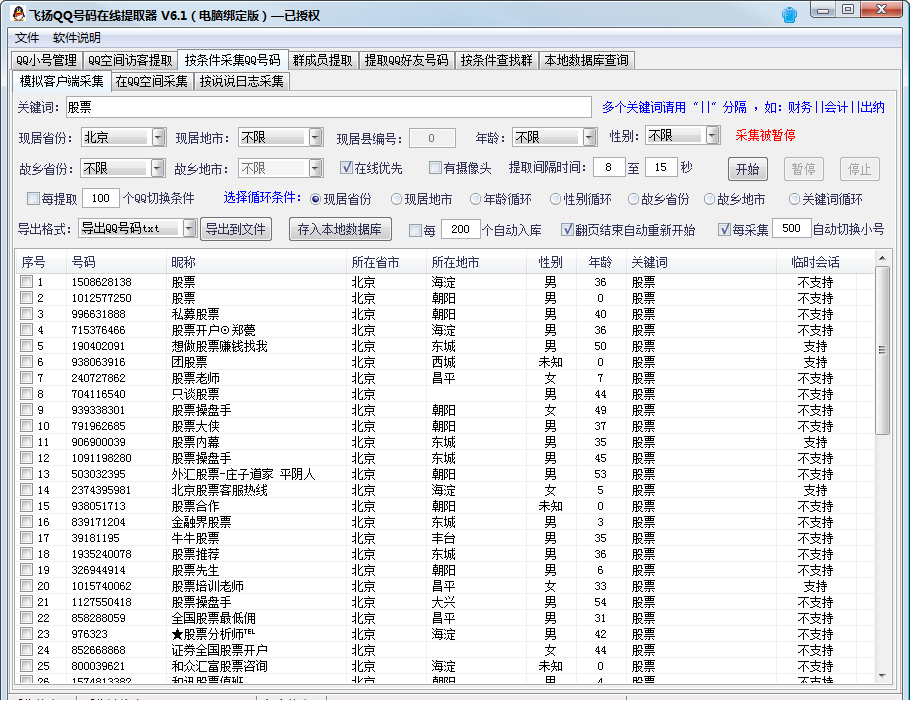Click the 年龄 column header

600,262
